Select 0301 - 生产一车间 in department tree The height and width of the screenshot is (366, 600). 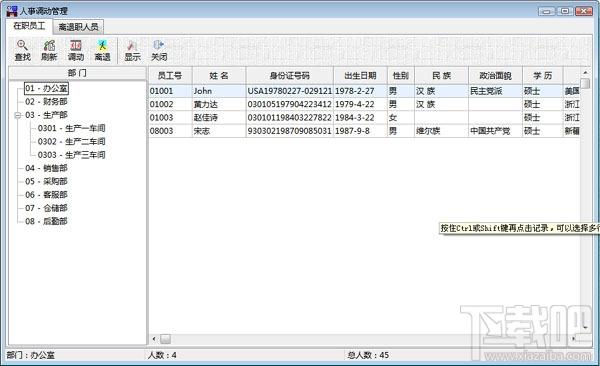coord(71,128)
